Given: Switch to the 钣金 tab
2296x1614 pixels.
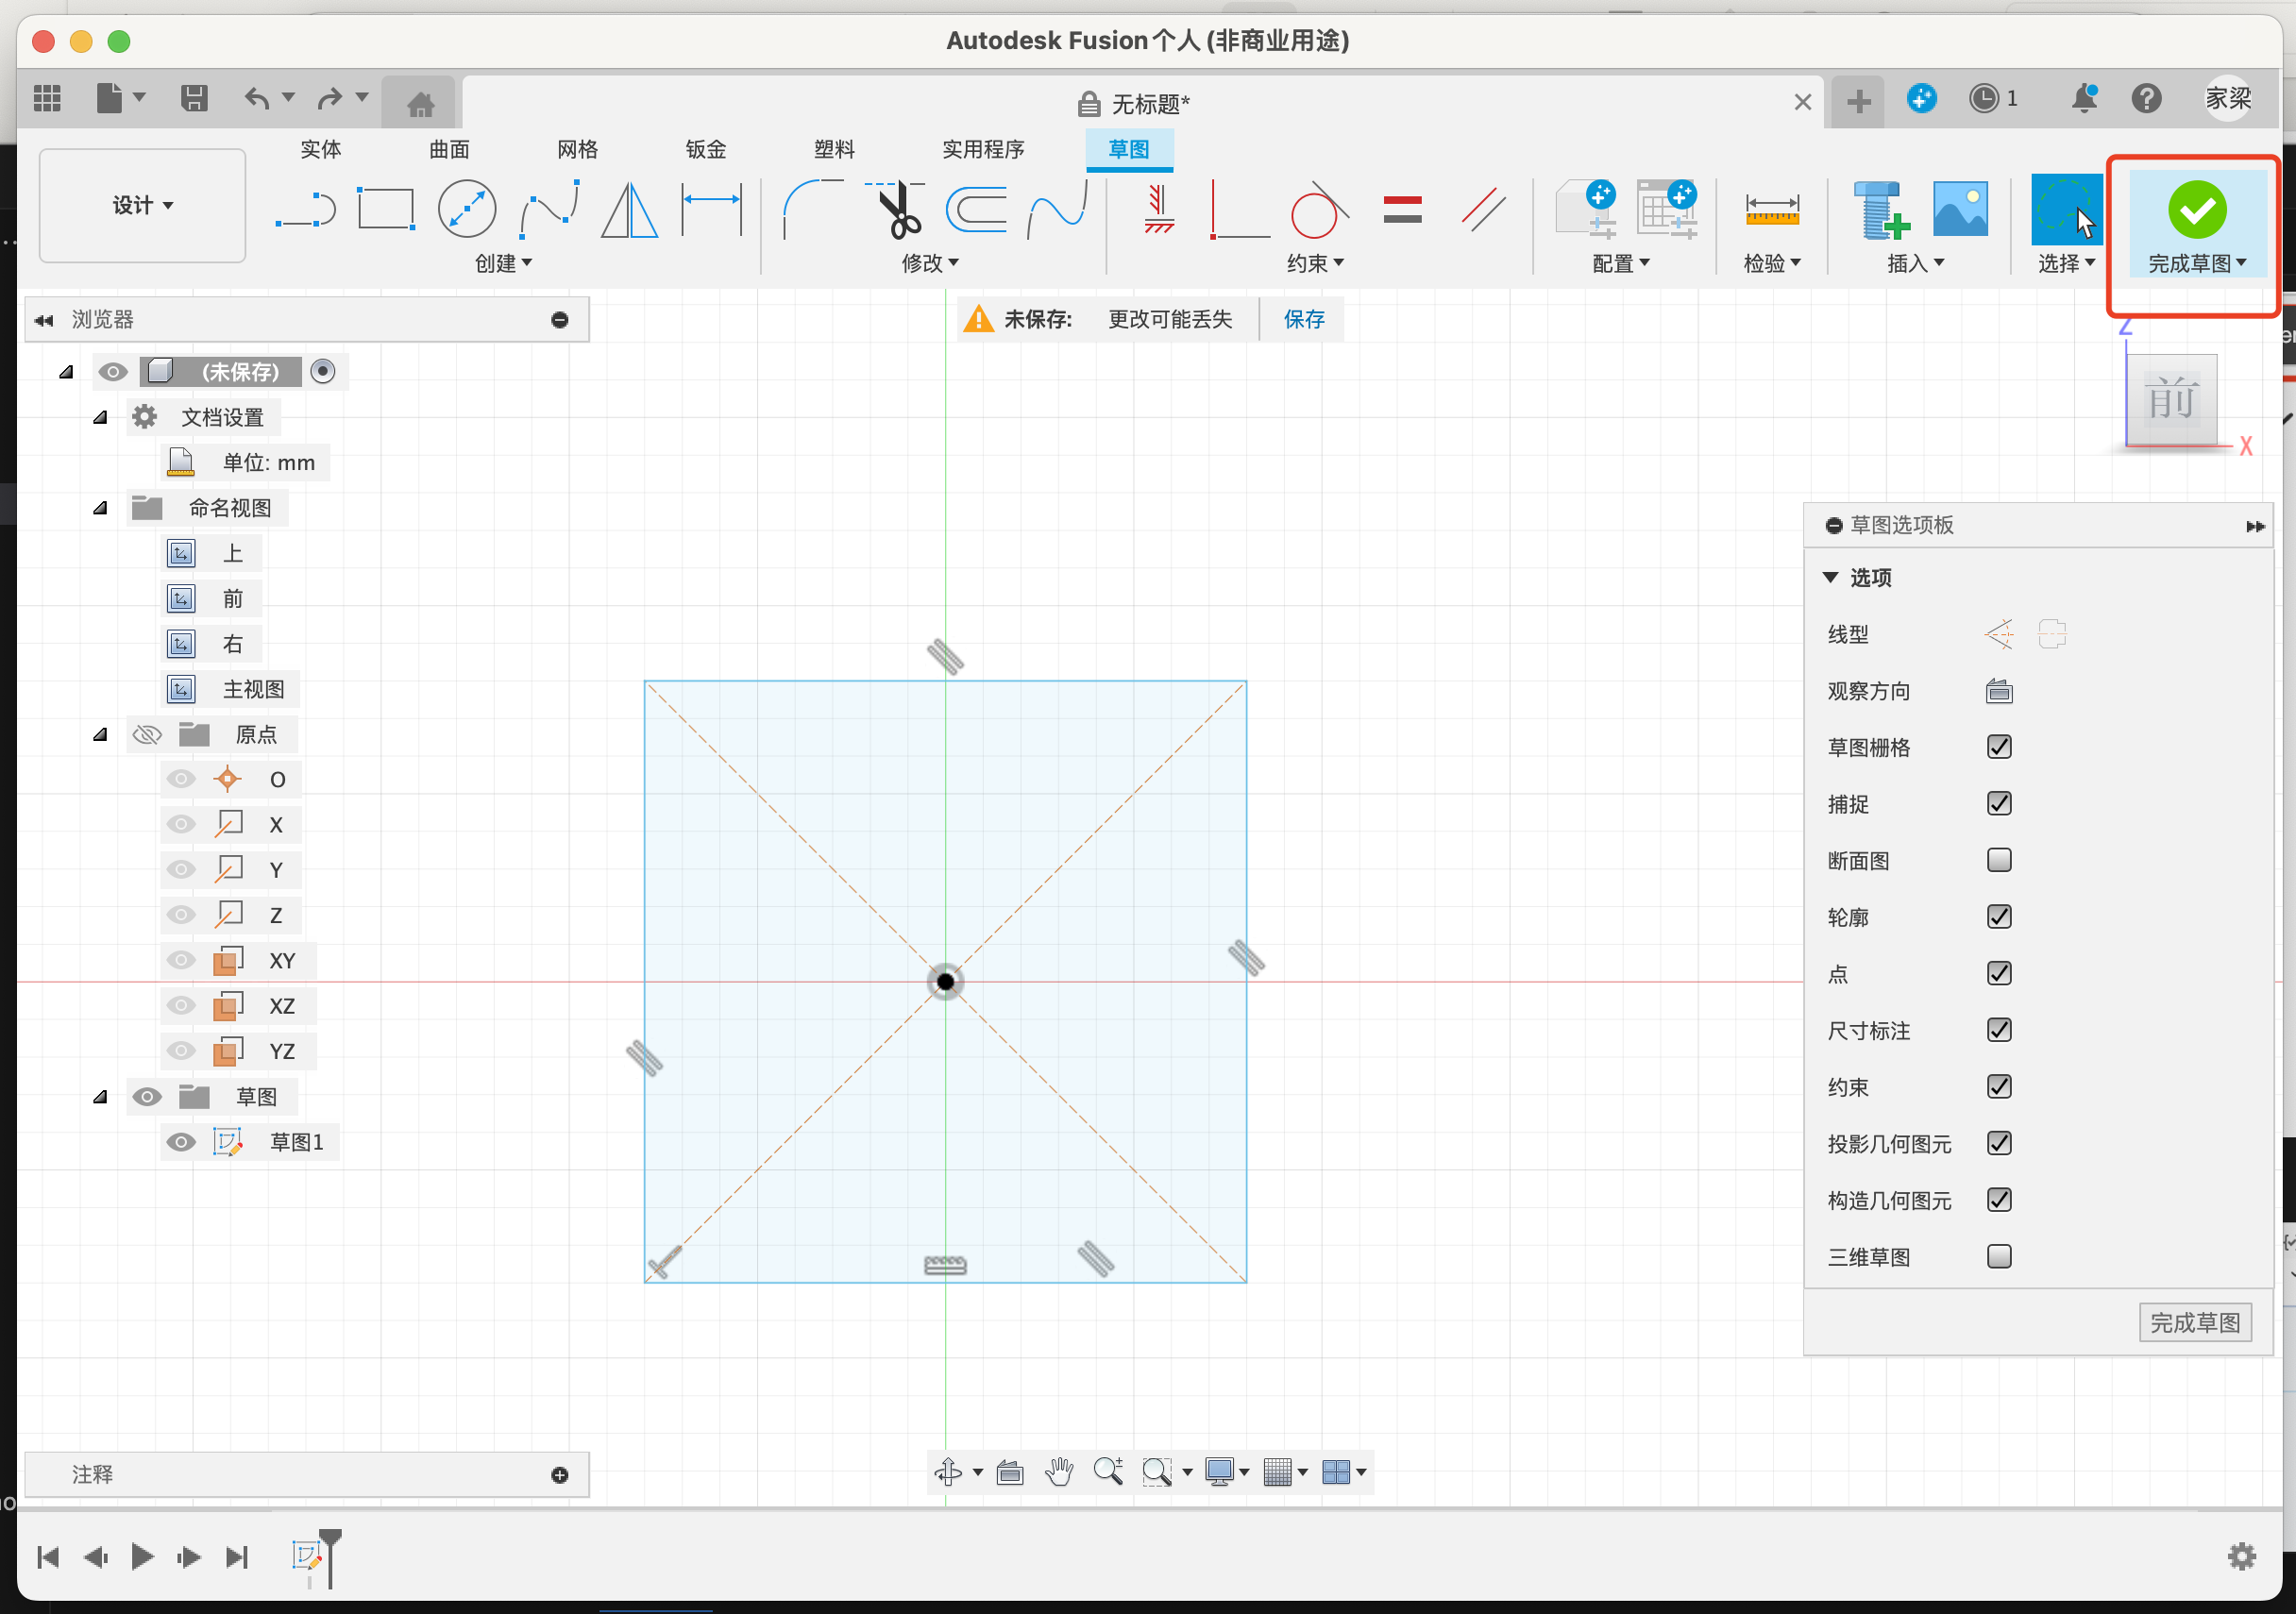Looking at the screenshot, I should (706, 149).
